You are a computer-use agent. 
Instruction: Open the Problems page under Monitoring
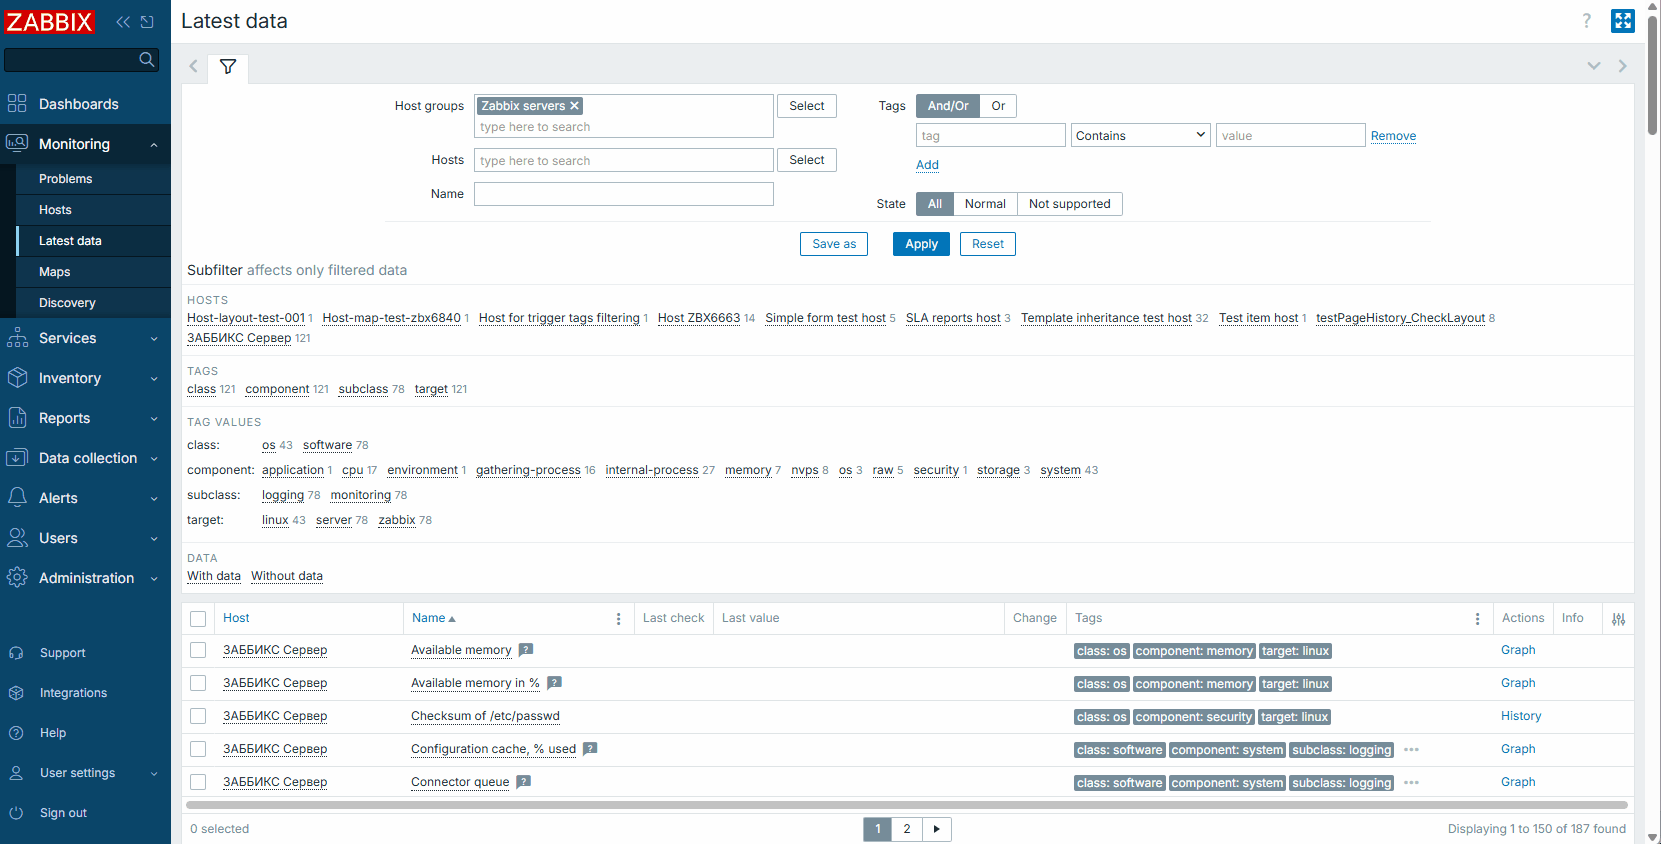pos(66,179)
